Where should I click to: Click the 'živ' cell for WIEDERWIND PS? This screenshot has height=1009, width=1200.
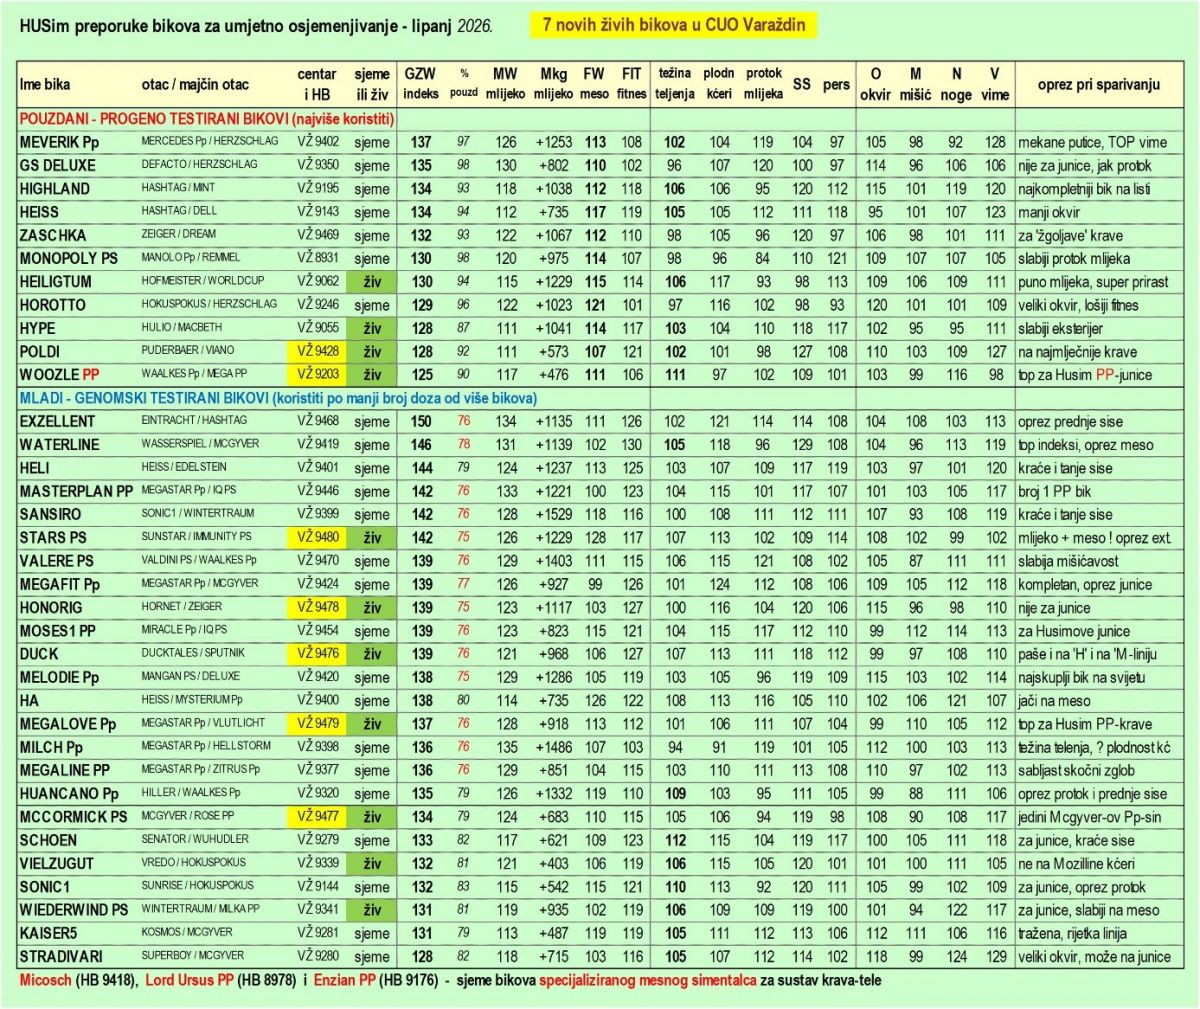pyautogui.click(x=372, y=910)
